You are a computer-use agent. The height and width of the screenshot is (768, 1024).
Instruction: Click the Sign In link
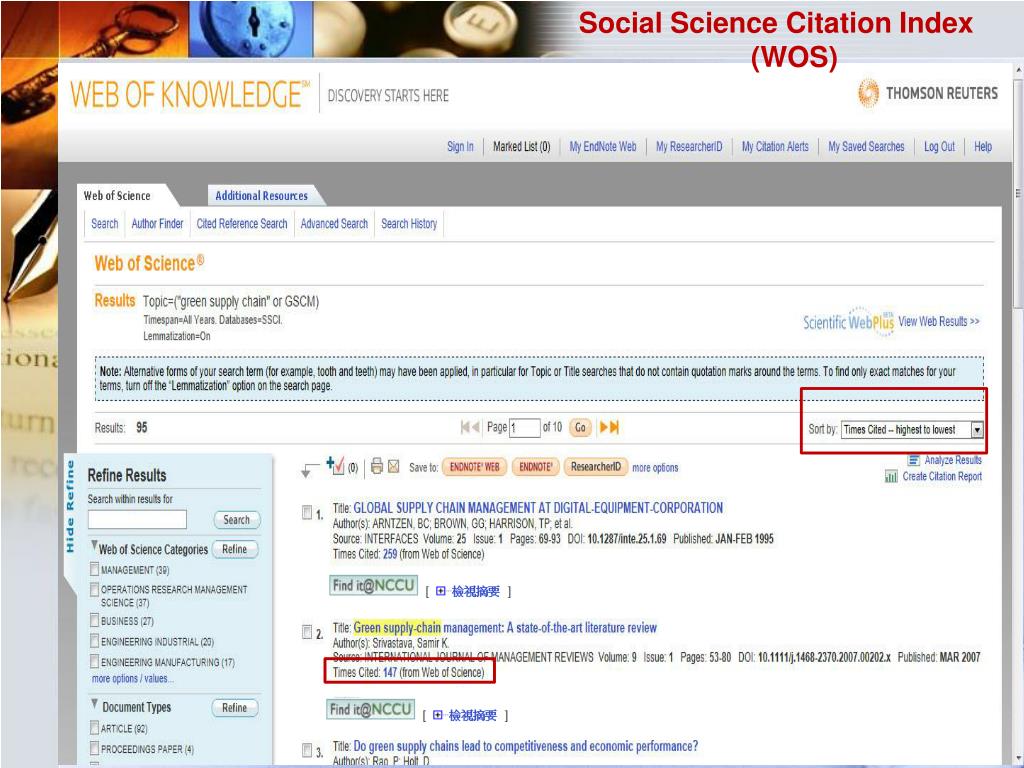[460, 146]
